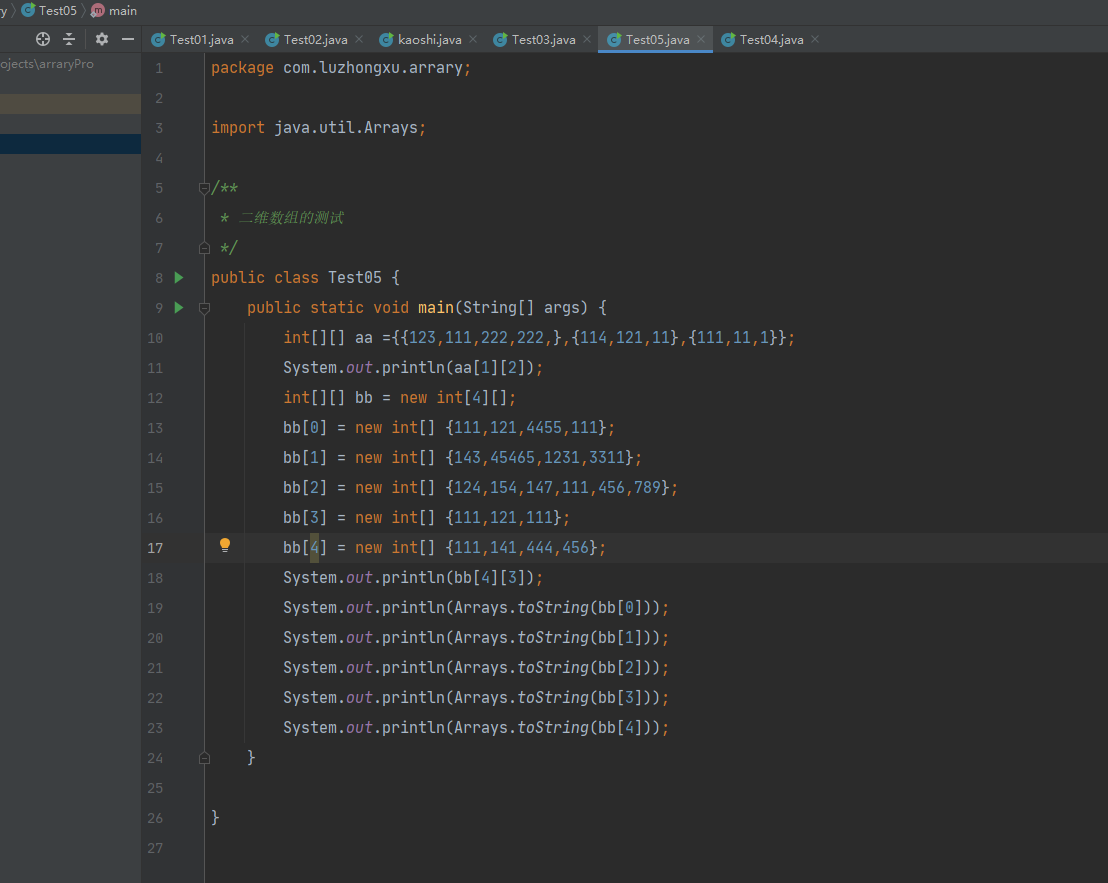Open the kaoshi.java tab
The image size is (1108, 883).
pyautogui.click(x=430, y=40)
